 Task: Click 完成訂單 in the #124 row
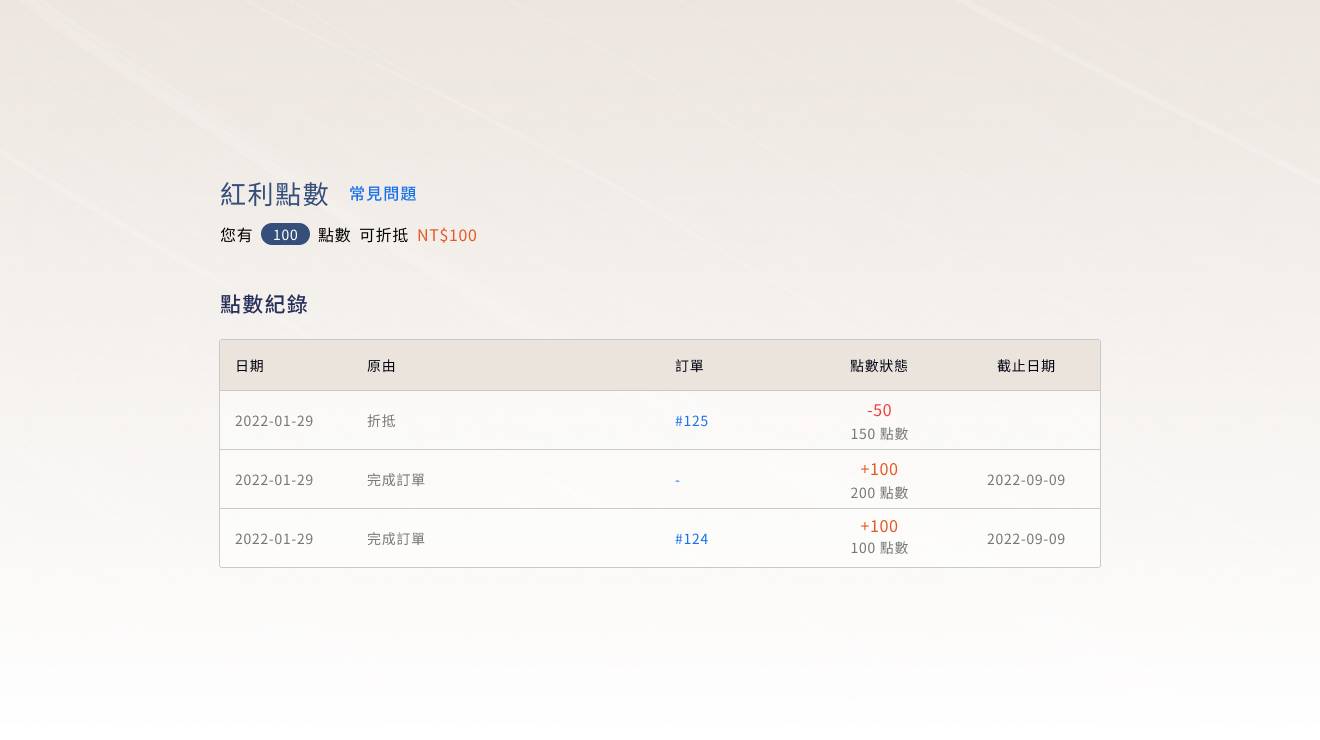[396, 539]
